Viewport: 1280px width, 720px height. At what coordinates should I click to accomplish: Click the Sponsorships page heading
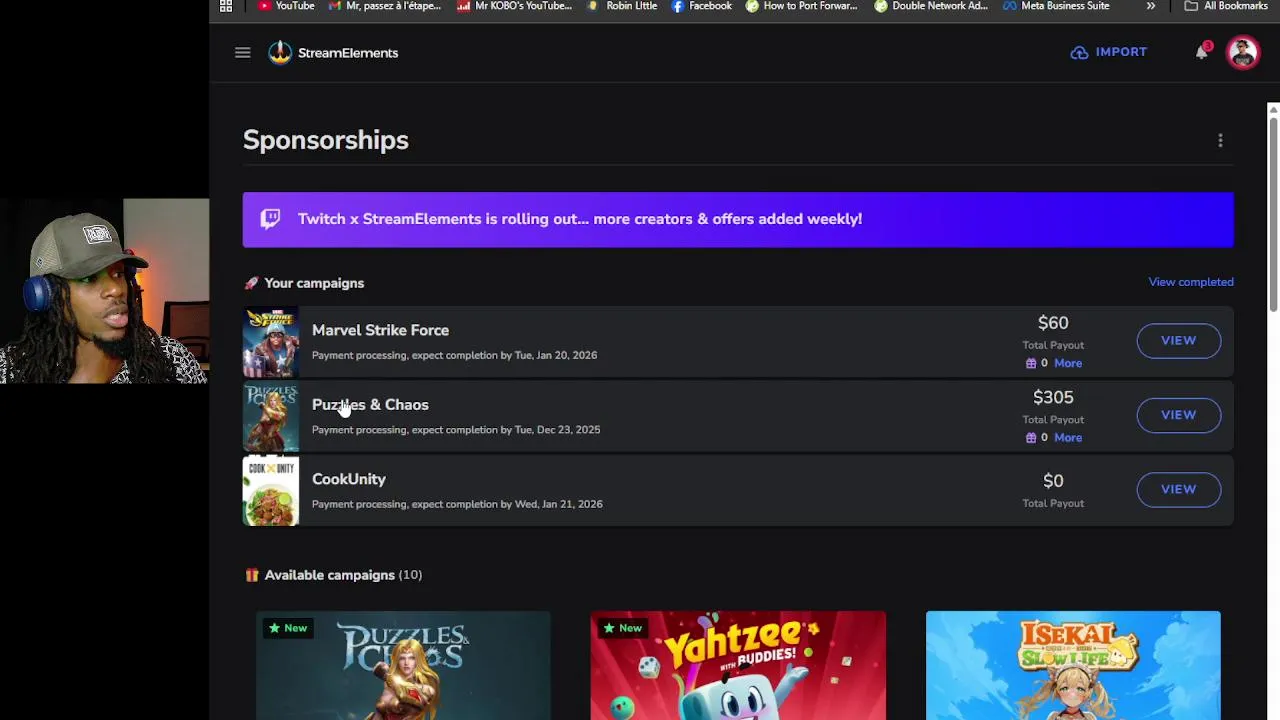[326, 140]
